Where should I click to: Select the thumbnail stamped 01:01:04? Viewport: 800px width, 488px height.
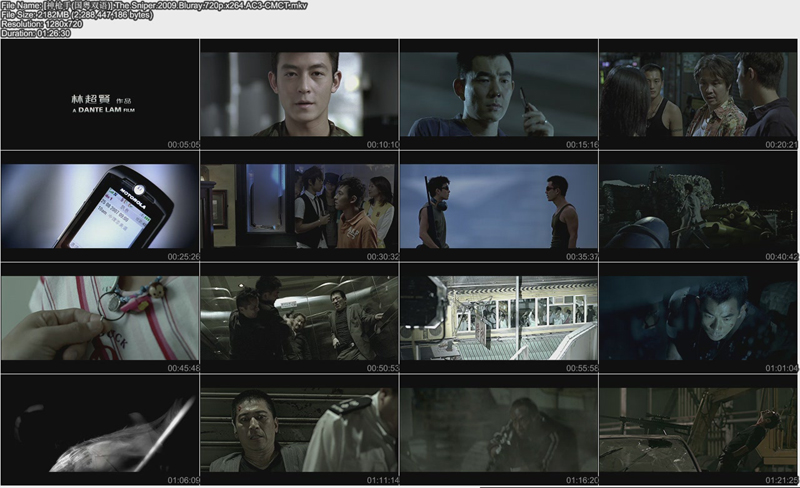[698, 318]
